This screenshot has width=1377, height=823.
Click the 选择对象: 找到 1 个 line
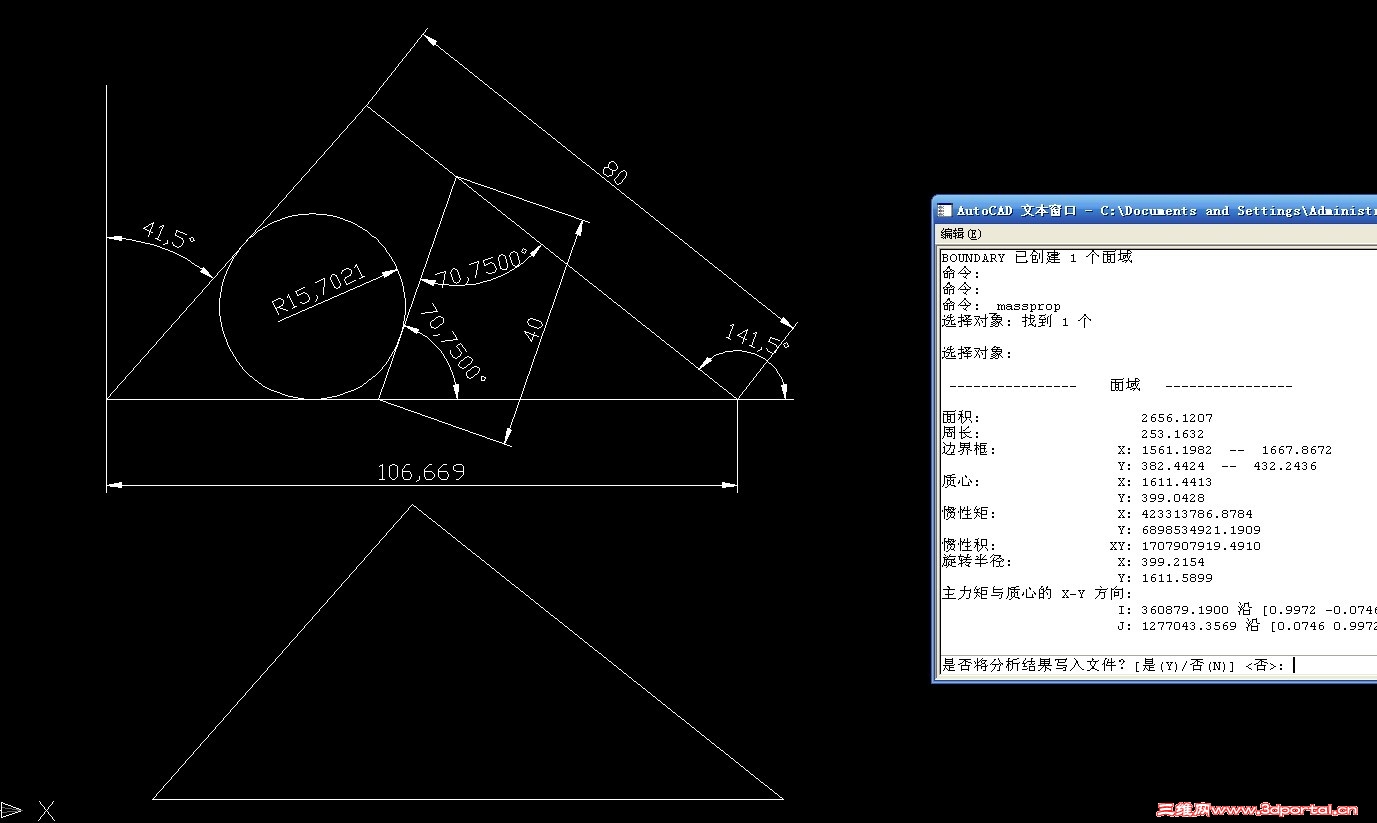click(1017, 322)
